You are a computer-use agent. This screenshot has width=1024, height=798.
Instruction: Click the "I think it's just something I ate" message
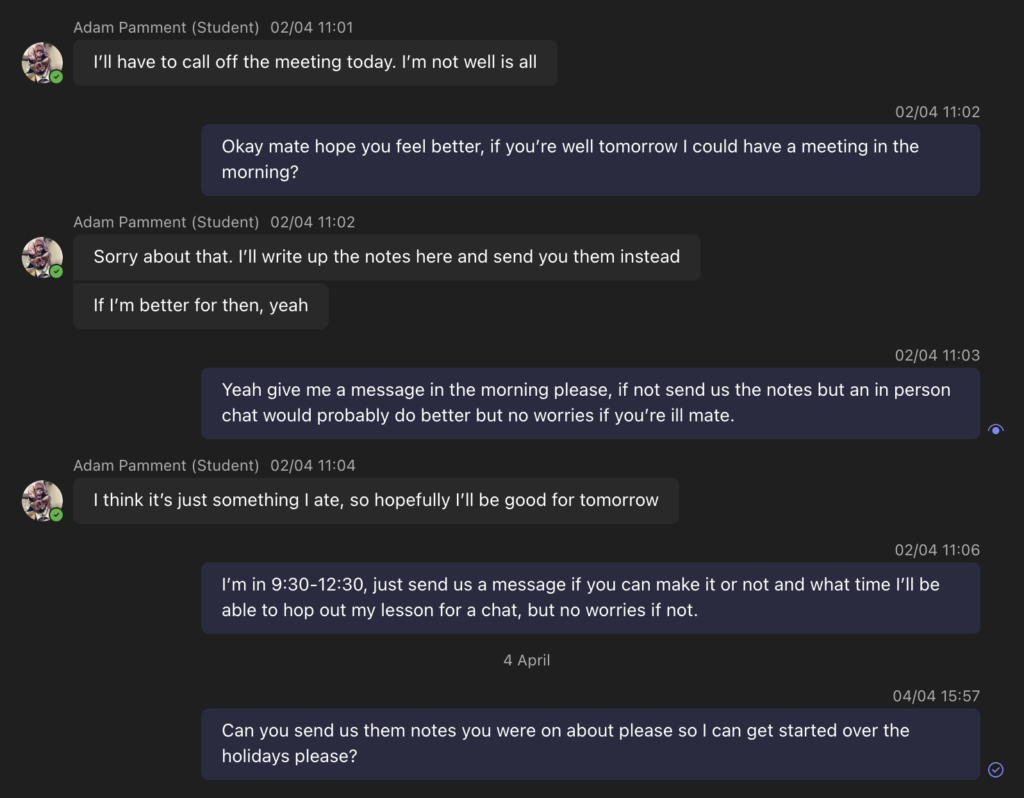(x=376, y=500)
